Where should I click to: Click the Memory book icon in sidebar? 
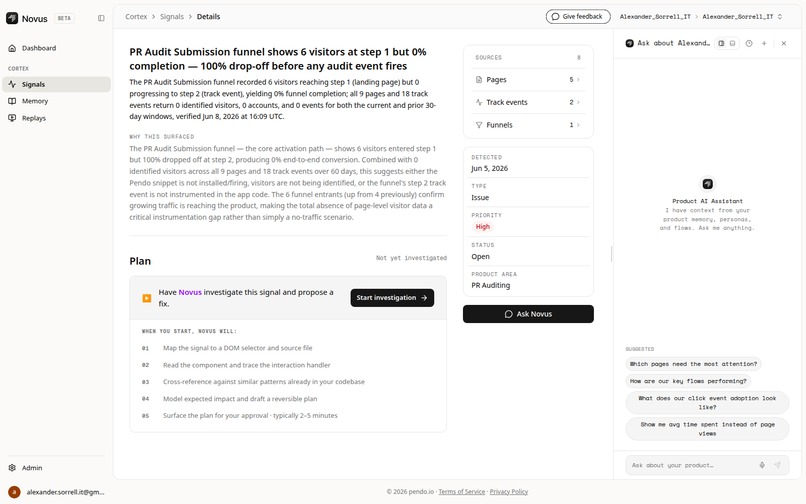(12, 101)
